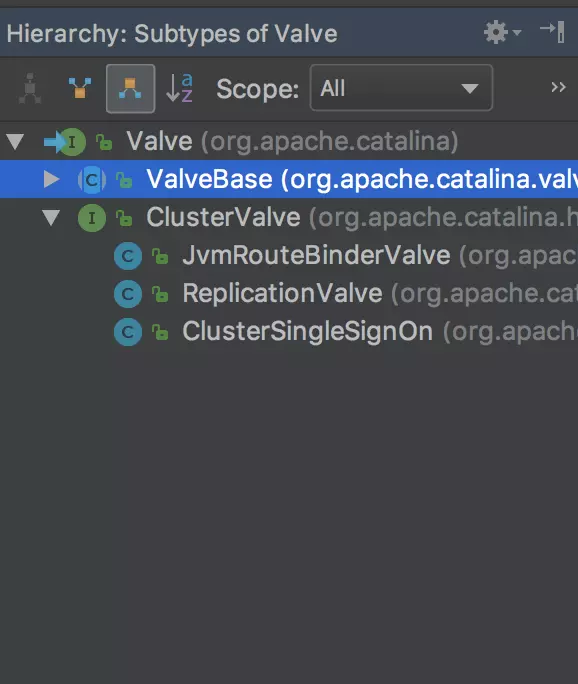This screenshot has width=578, height=684.
Task: Open the Scope dropdown set to All
Action: tap(401, 88)
